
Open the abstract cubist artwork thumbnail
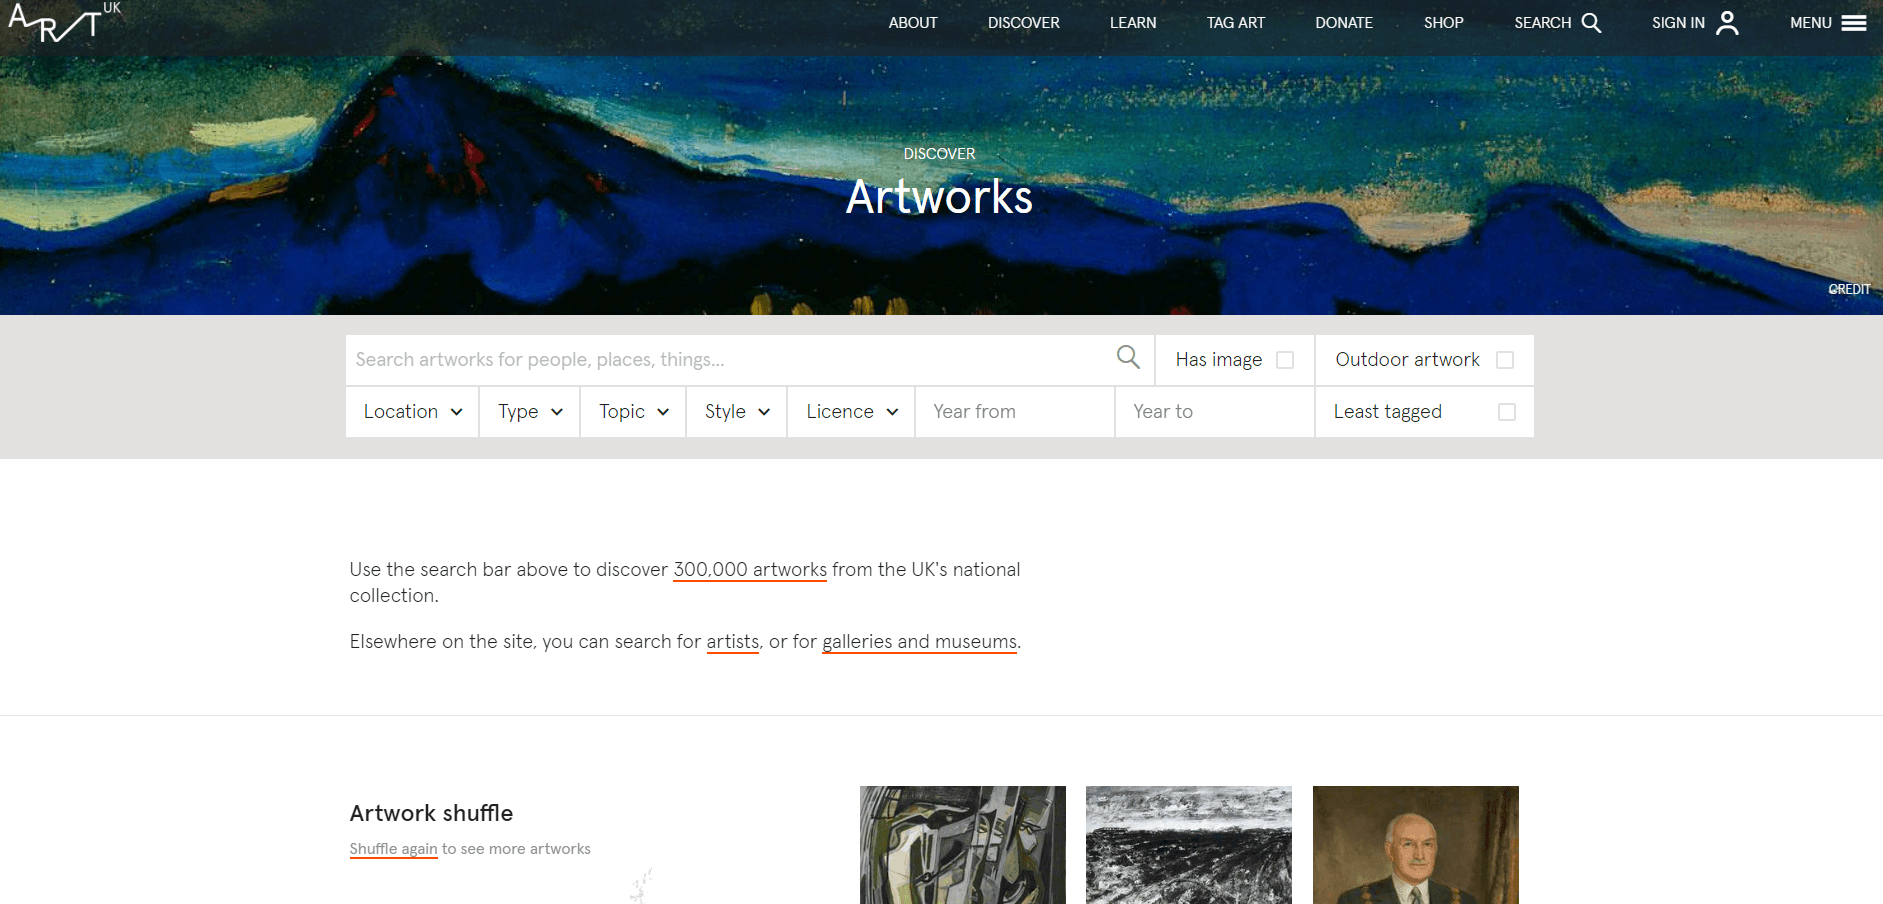click(x=963, y=845)
